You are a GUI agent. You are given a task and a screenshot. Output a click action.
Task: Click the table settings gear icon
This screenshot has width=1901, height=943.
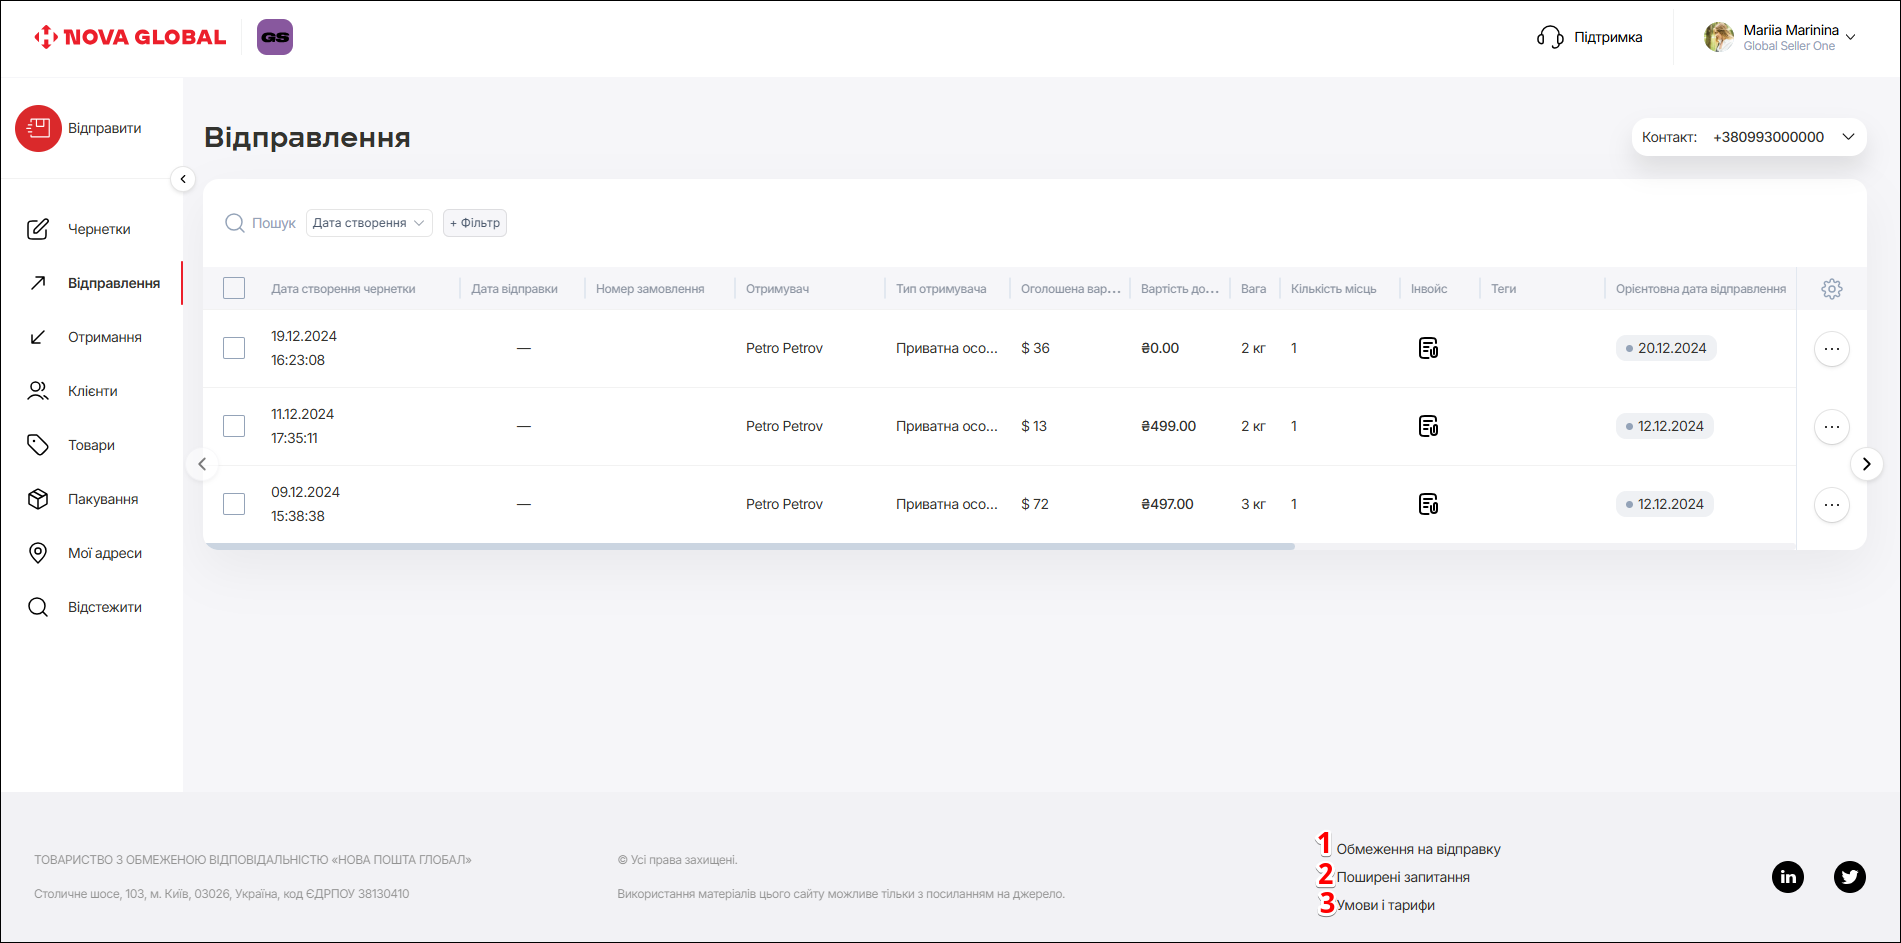[1831, 289]
